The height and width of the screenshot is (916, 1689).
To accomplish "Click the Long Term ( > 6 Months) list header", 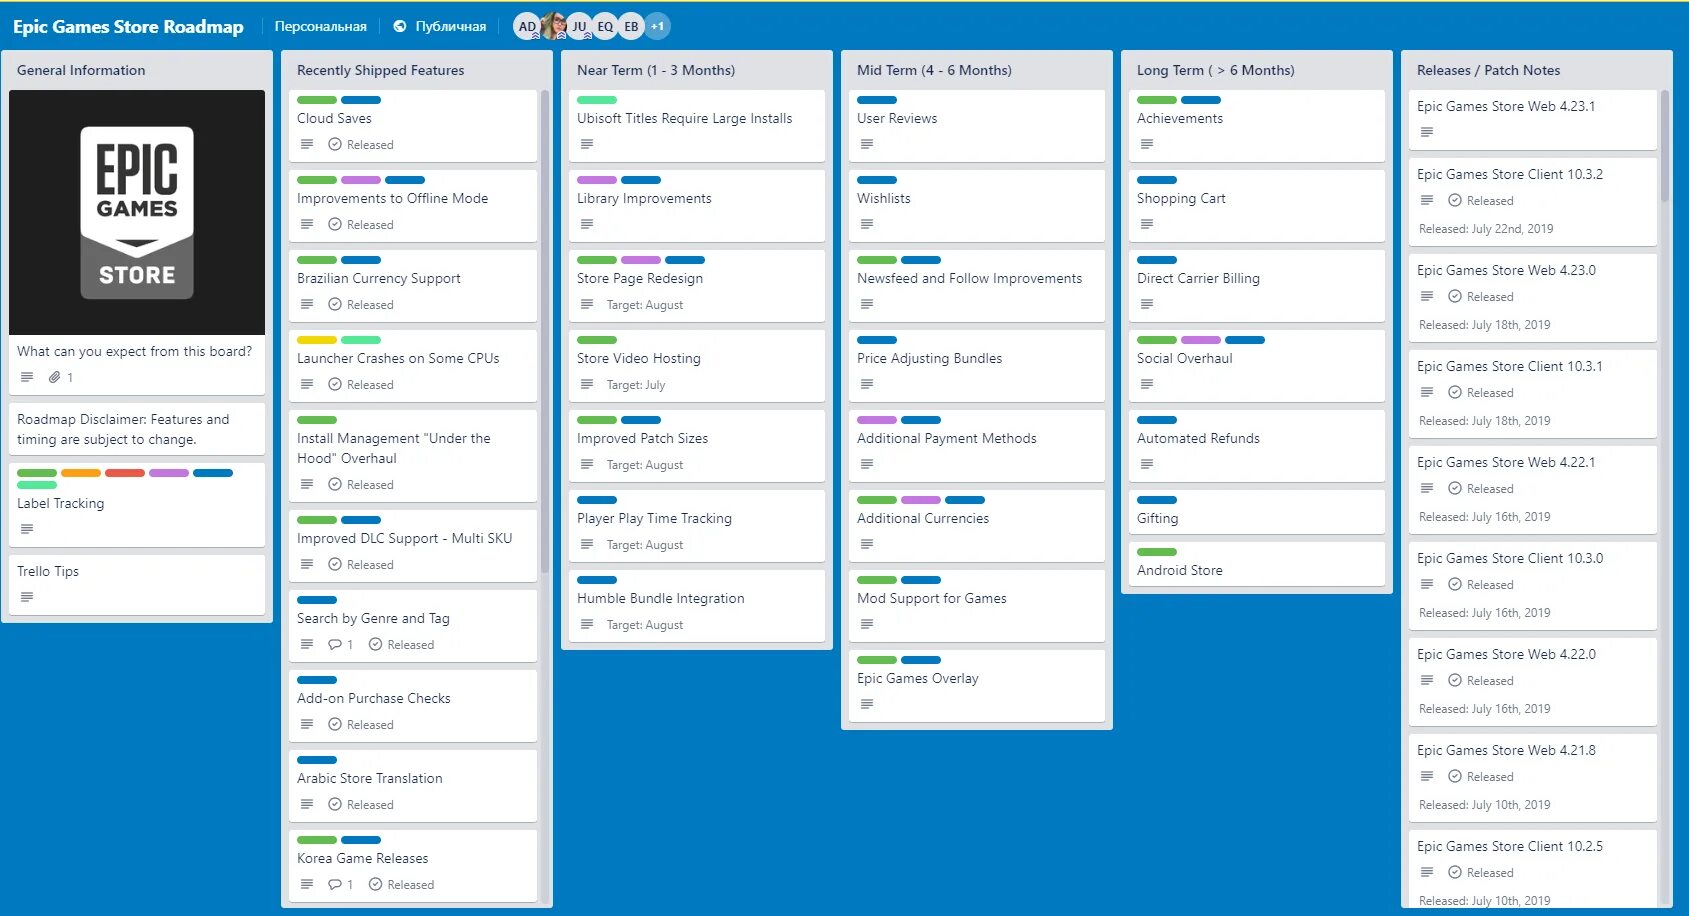I will coord(1216,70).
